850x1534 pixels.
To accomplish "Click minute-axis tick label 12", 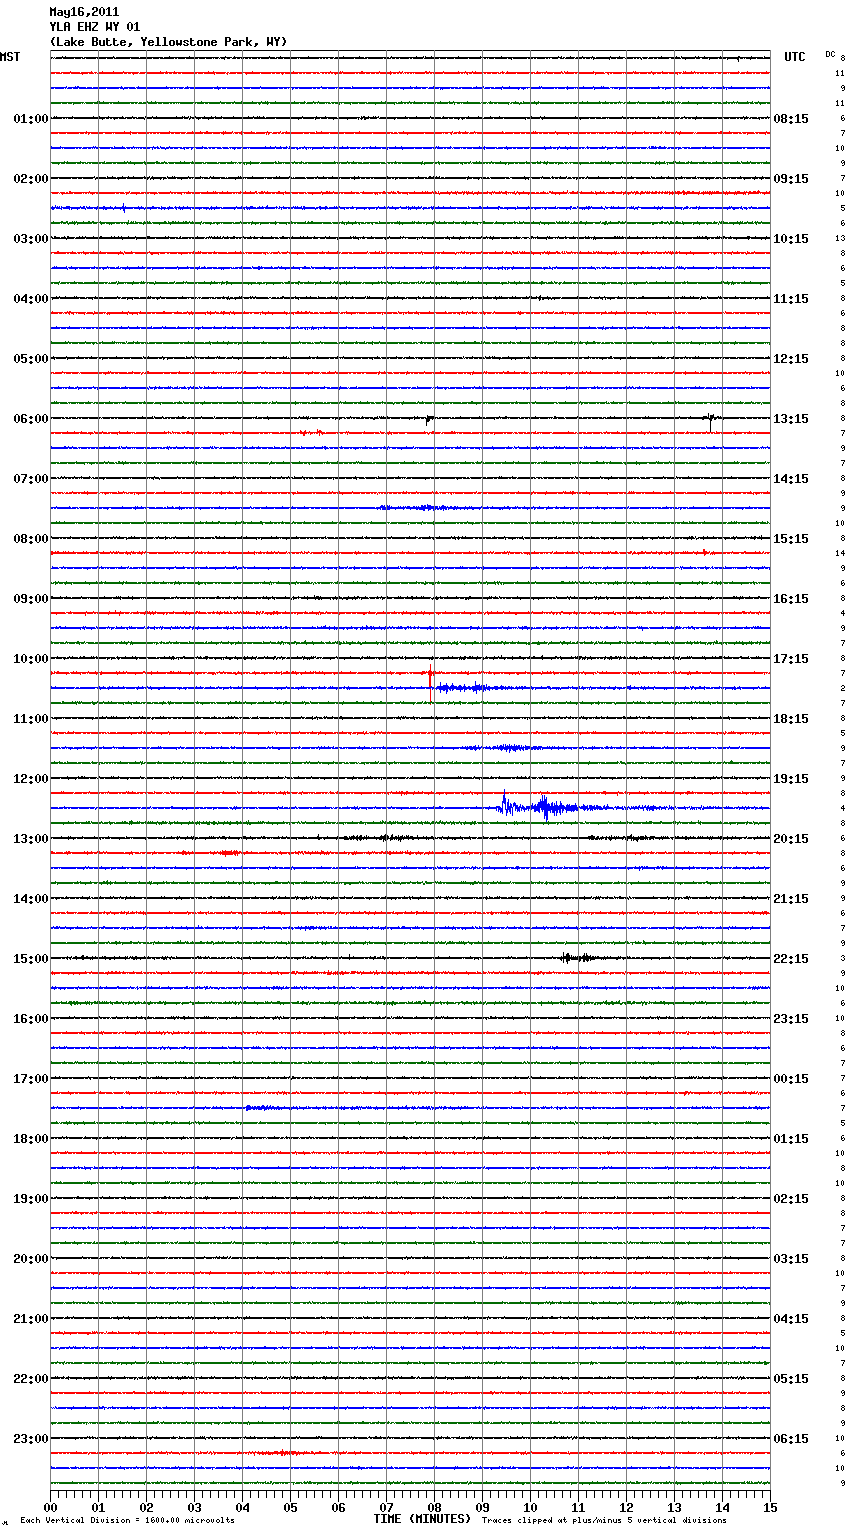I will click(626, 1507).
